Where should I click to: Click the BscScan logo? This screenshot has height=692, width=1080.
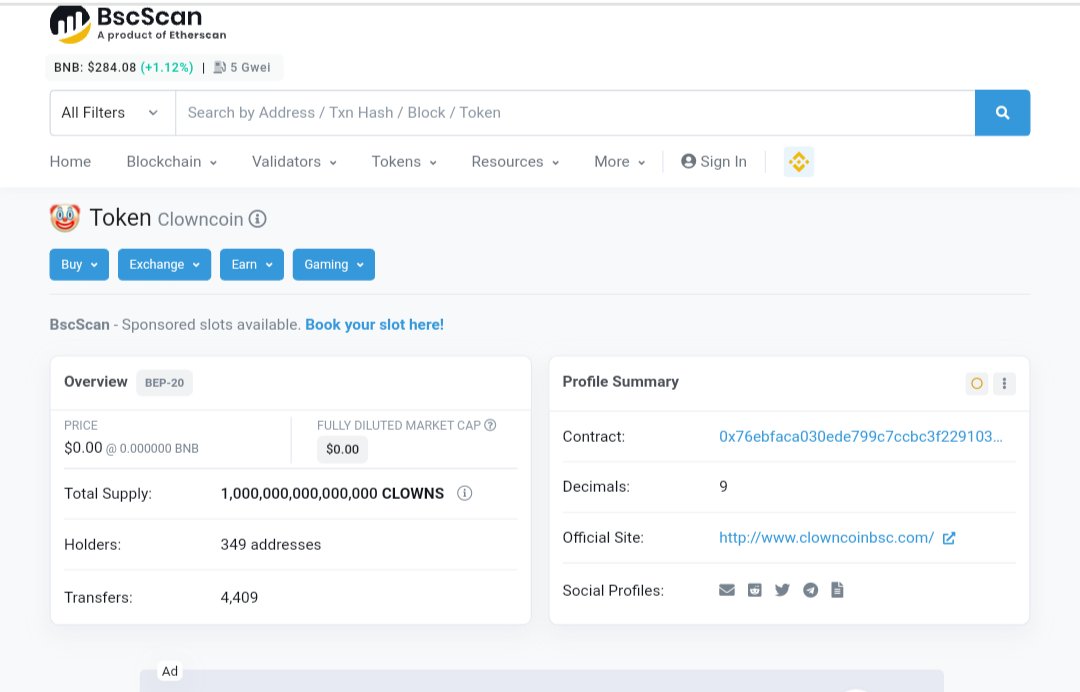pyautogui.click(x=138, y=24)
